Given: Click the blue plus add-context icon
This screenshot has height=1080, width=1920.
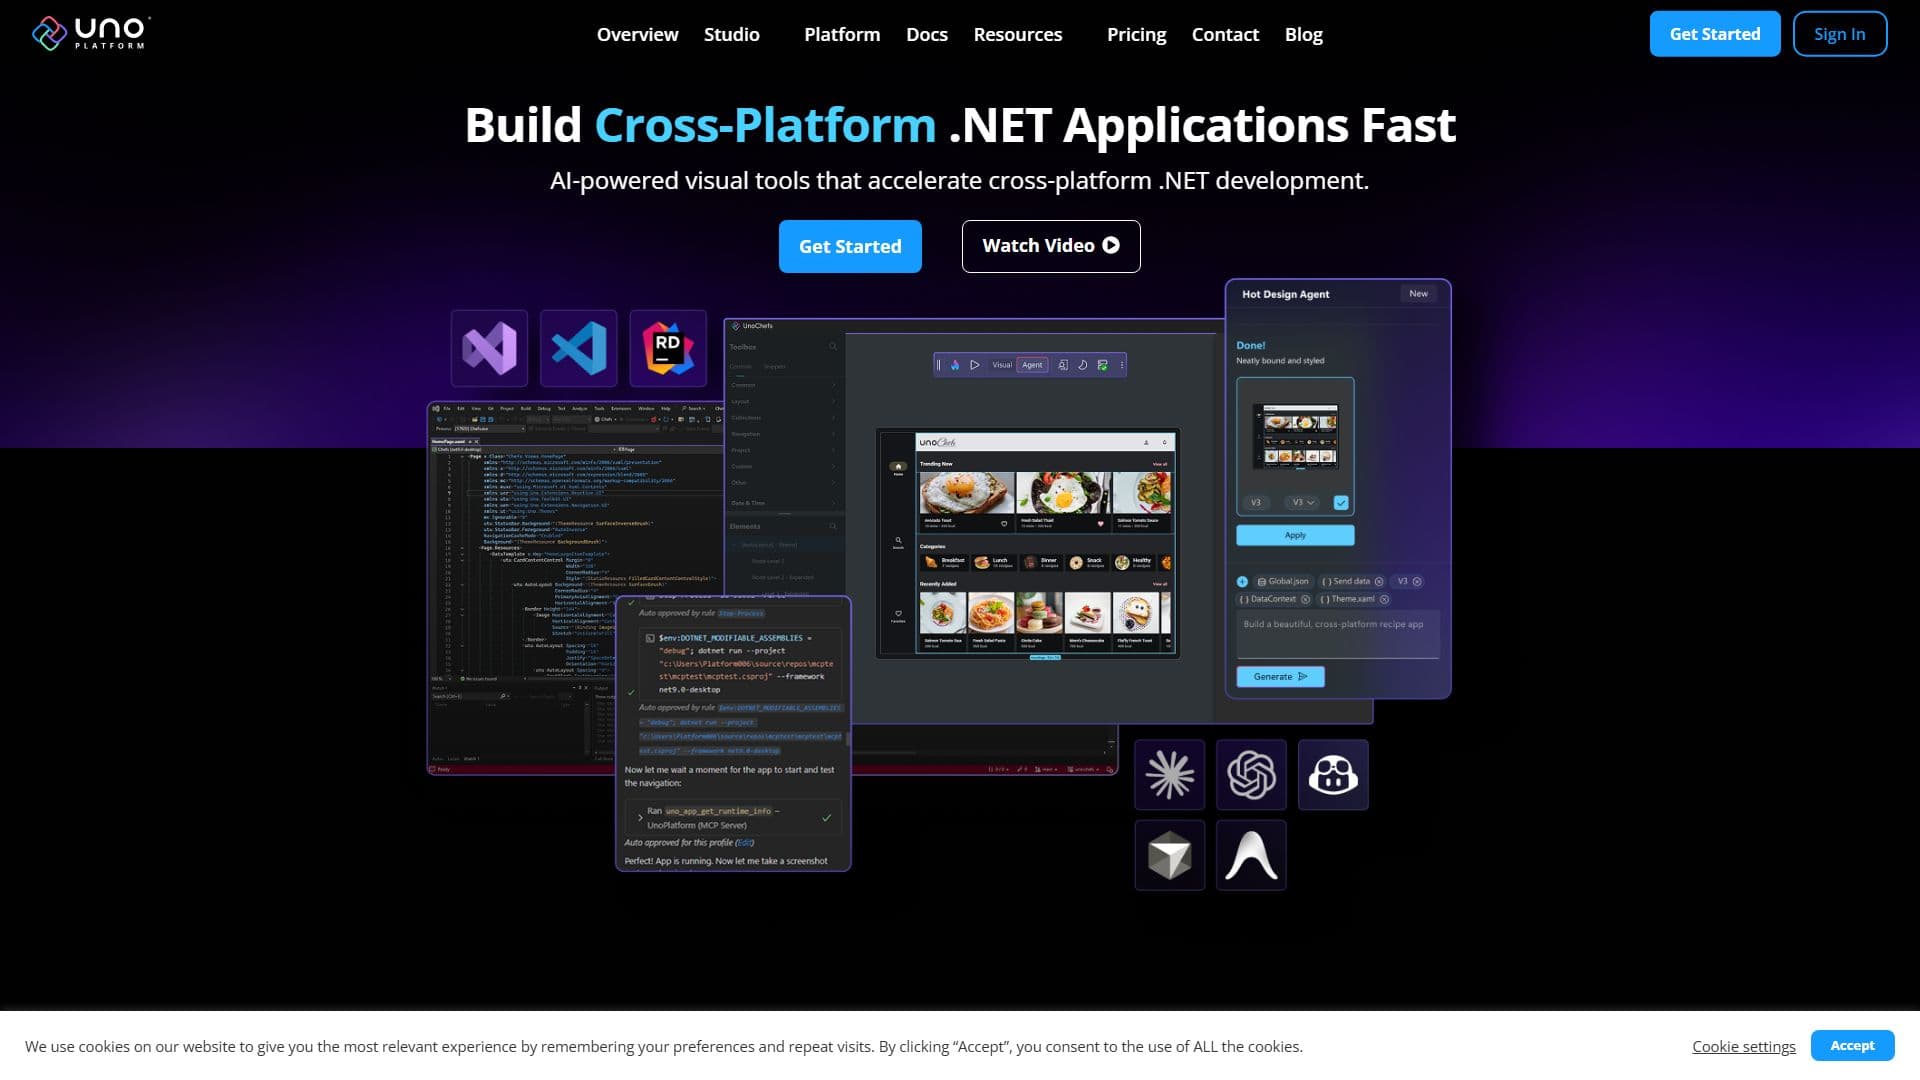Looking at the screenshot, I should 1242,581.
